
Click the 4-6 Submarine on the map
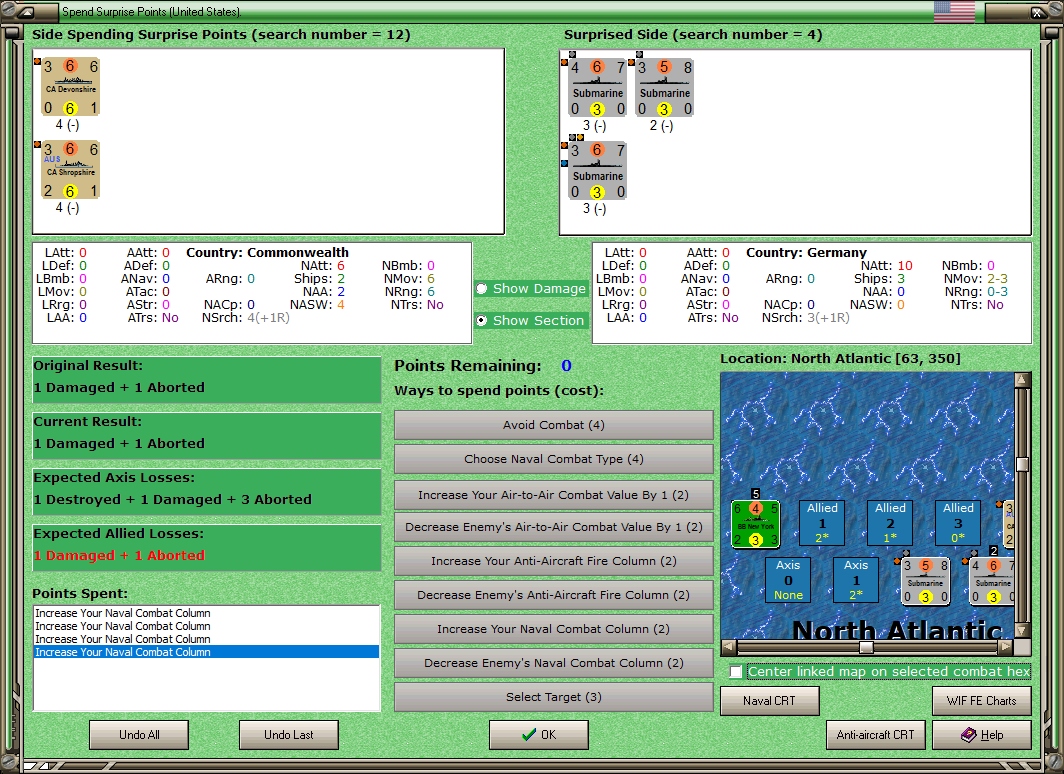(991, 581)
